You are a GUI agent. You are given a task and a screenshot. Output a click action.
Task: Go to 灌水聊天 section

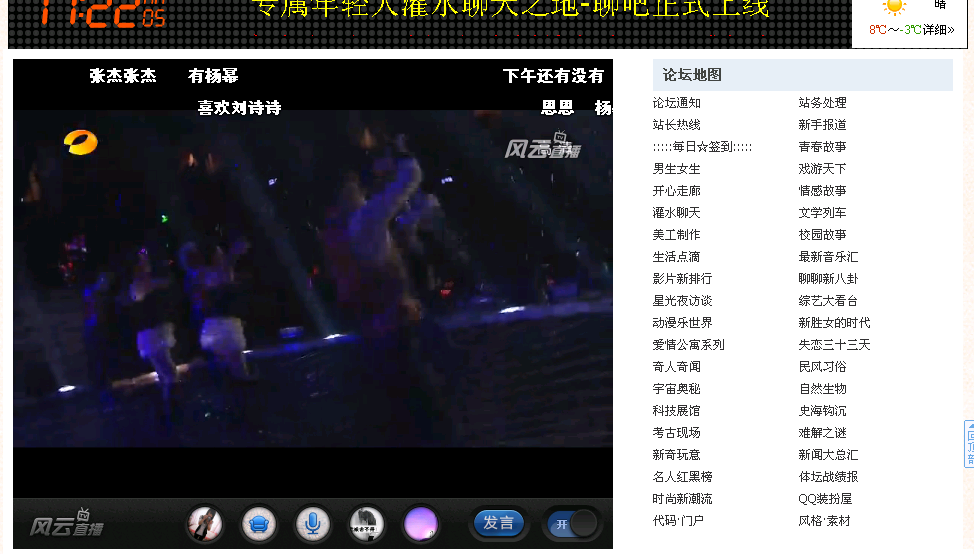pos(677,213)
